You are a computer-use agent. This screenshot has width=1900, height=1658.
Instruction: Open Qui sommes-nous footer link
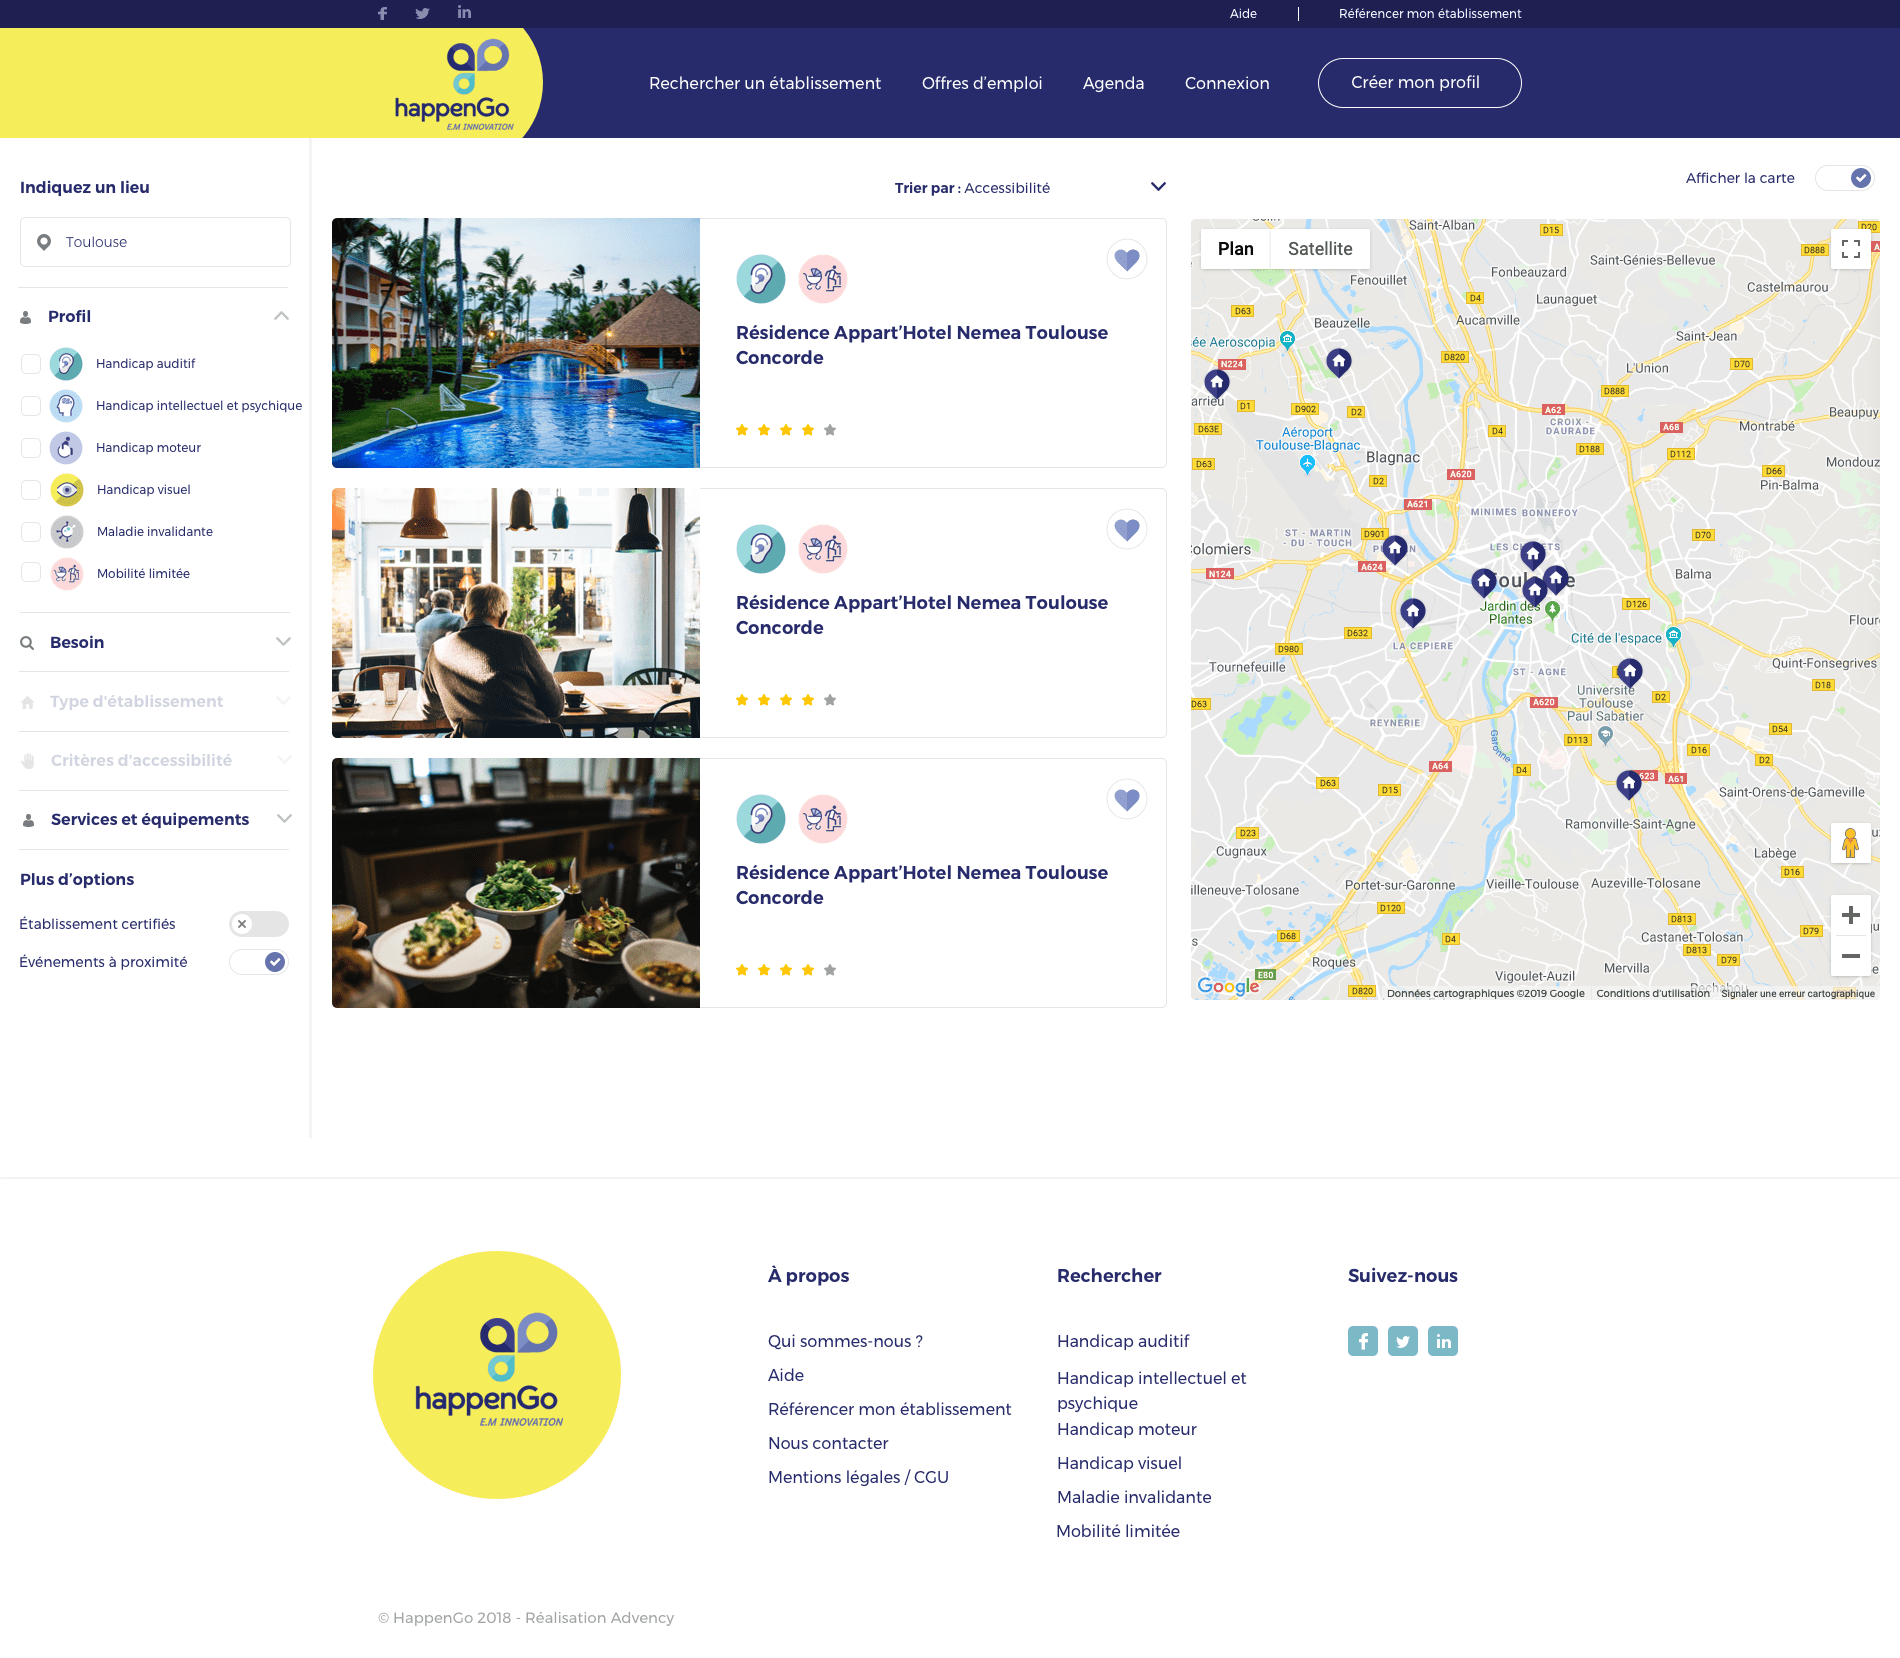pyautogui.click(x=845, y=1341)
